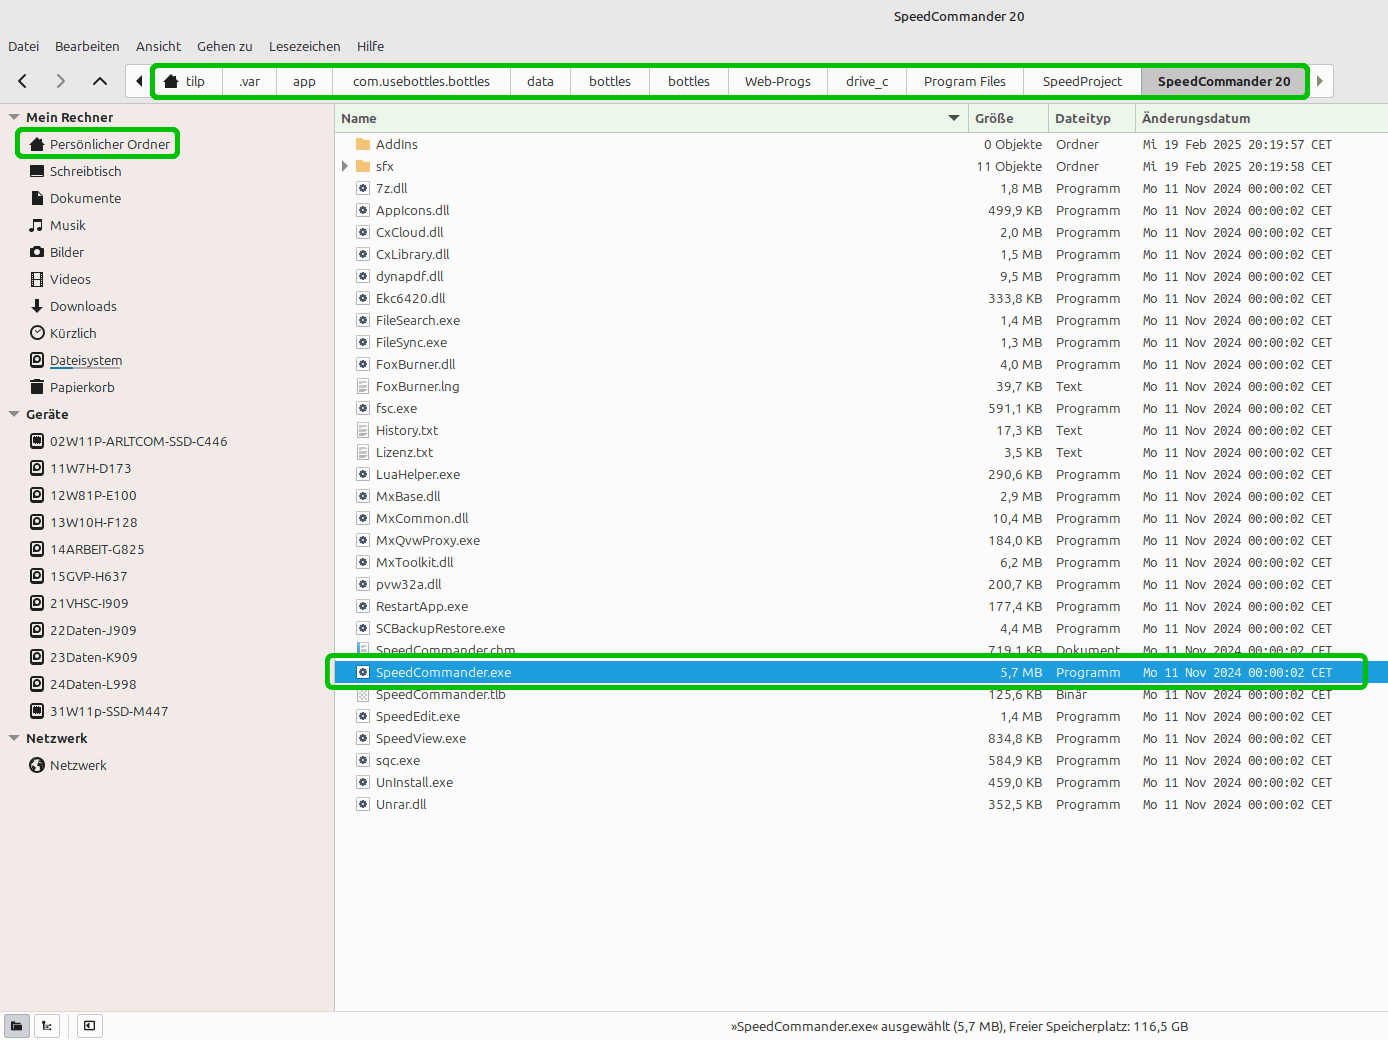This screenshot has width=1388, height=1040.
Task: Collapse the Netzwerk sidebar section
Action: coord(14,738)
